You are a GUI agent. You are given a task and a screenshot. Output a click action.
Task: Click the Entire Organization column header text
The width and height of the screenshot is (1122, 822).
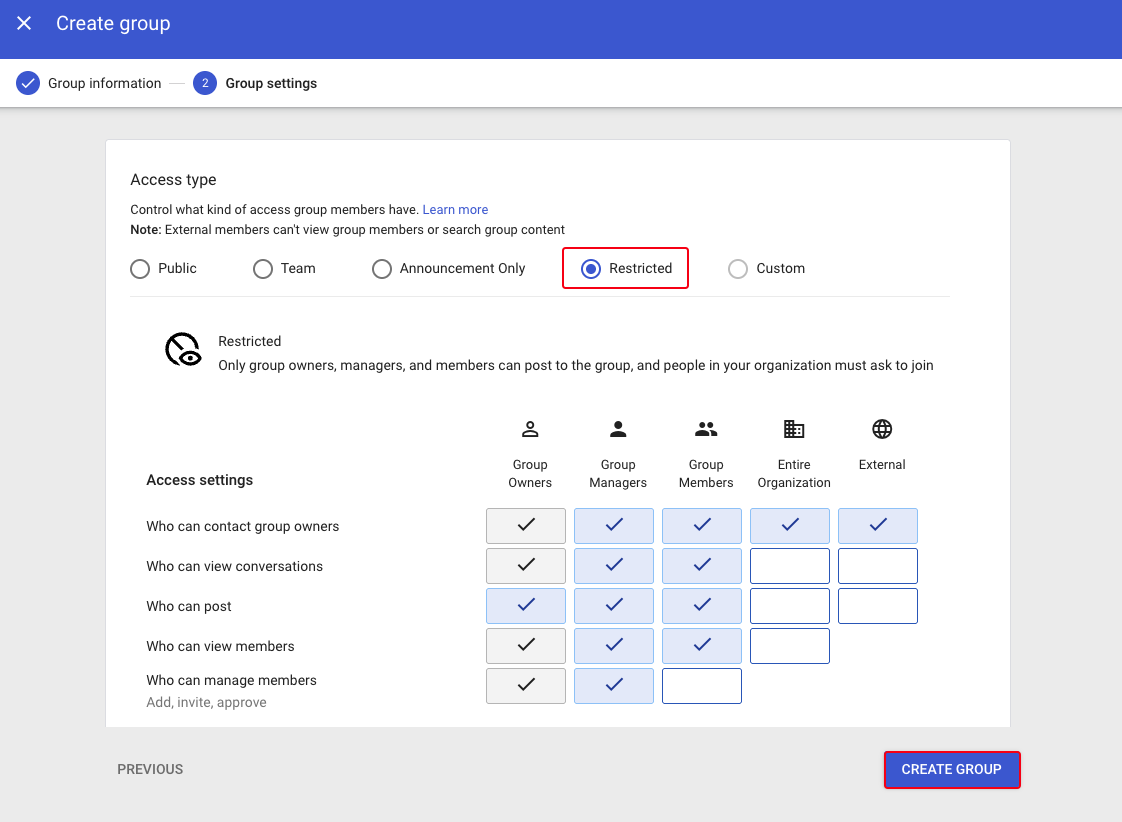tap(794, 474)
